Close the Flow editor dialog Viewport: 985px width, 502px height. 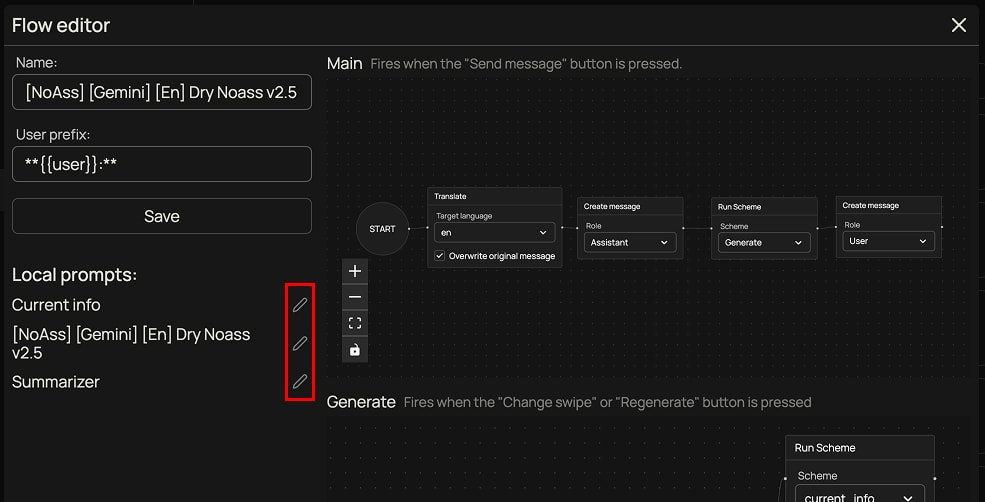[958, 25]
